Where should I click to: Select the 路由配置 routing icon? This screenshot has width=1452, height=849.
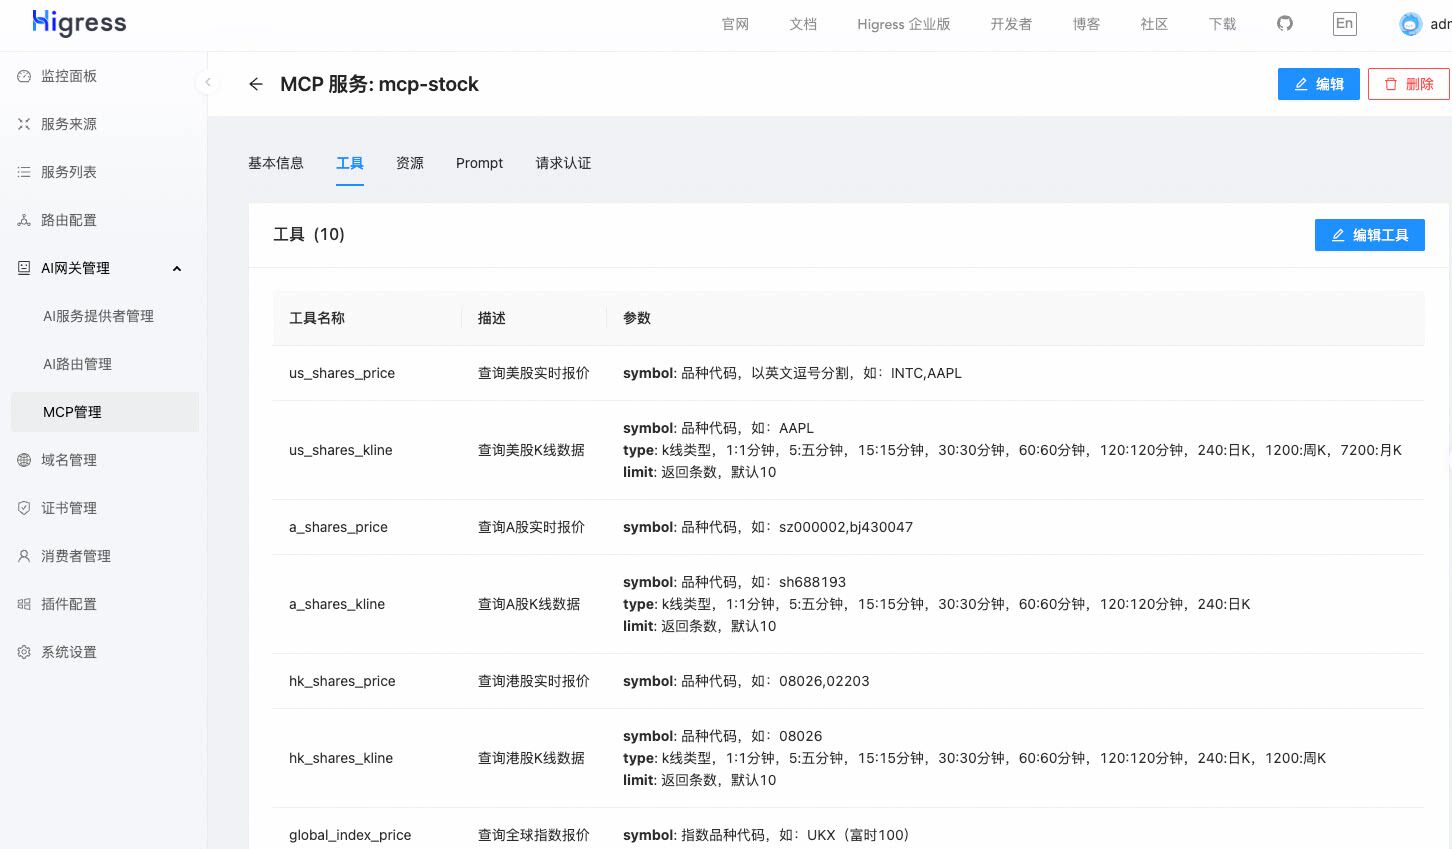tap(22, 219)
